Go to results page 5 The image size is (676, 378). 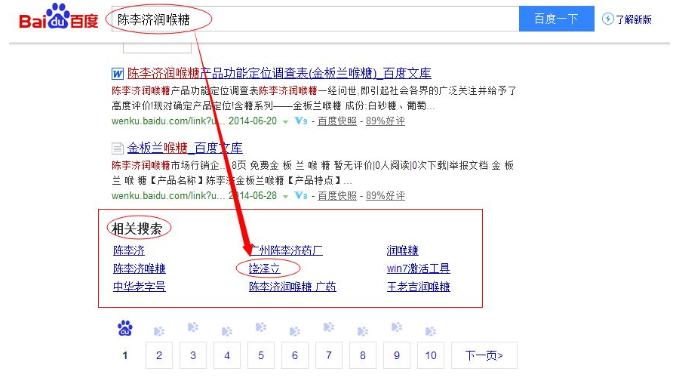point(261,355)
